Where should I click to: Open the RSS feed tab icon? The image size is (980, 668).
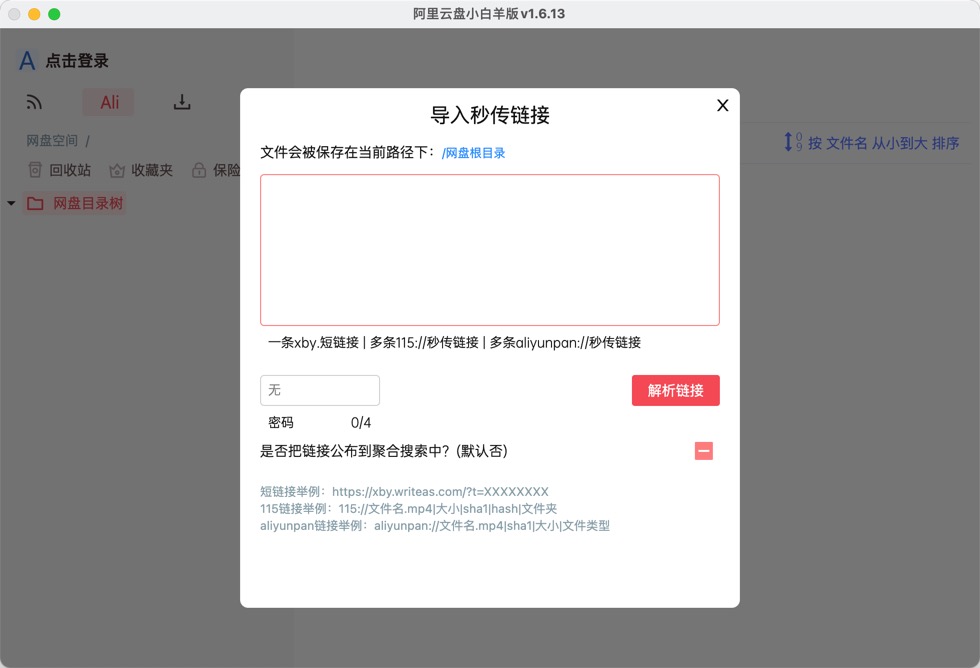point(34,102)
